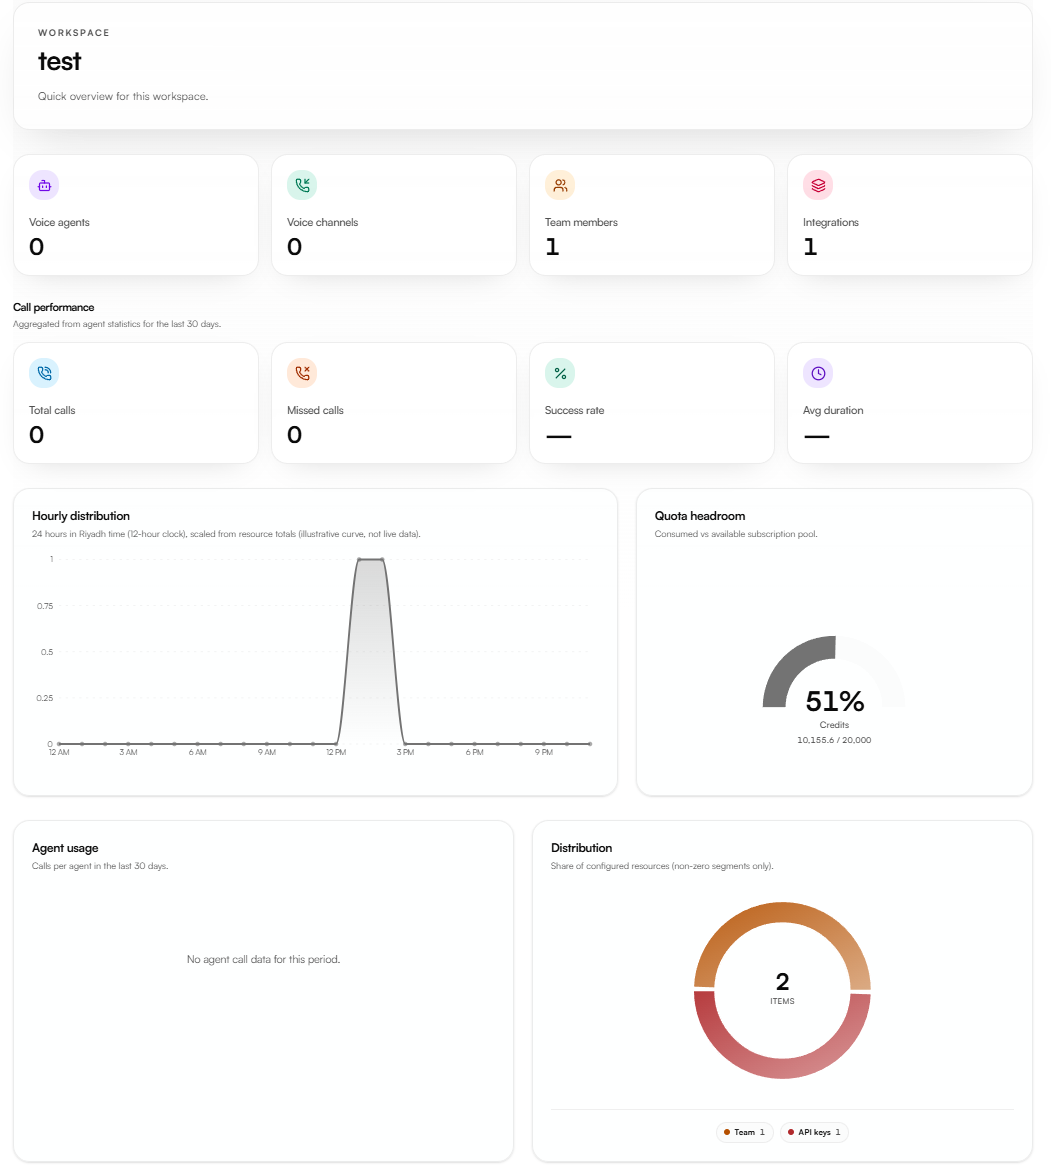Click the workspace name test heading
The width and height of the screenshot is (1051, 1175).
(x=60, y=61)
